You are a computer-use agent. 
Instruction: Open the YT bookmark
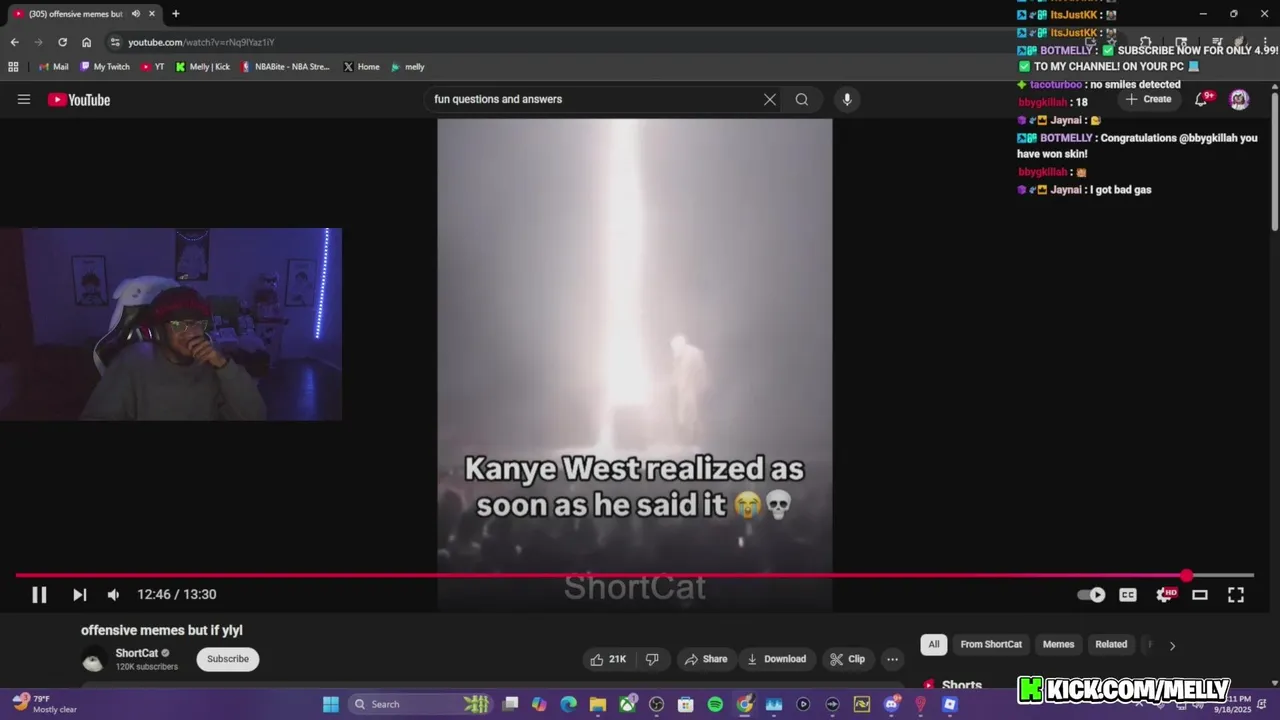(x=153, y=67)
